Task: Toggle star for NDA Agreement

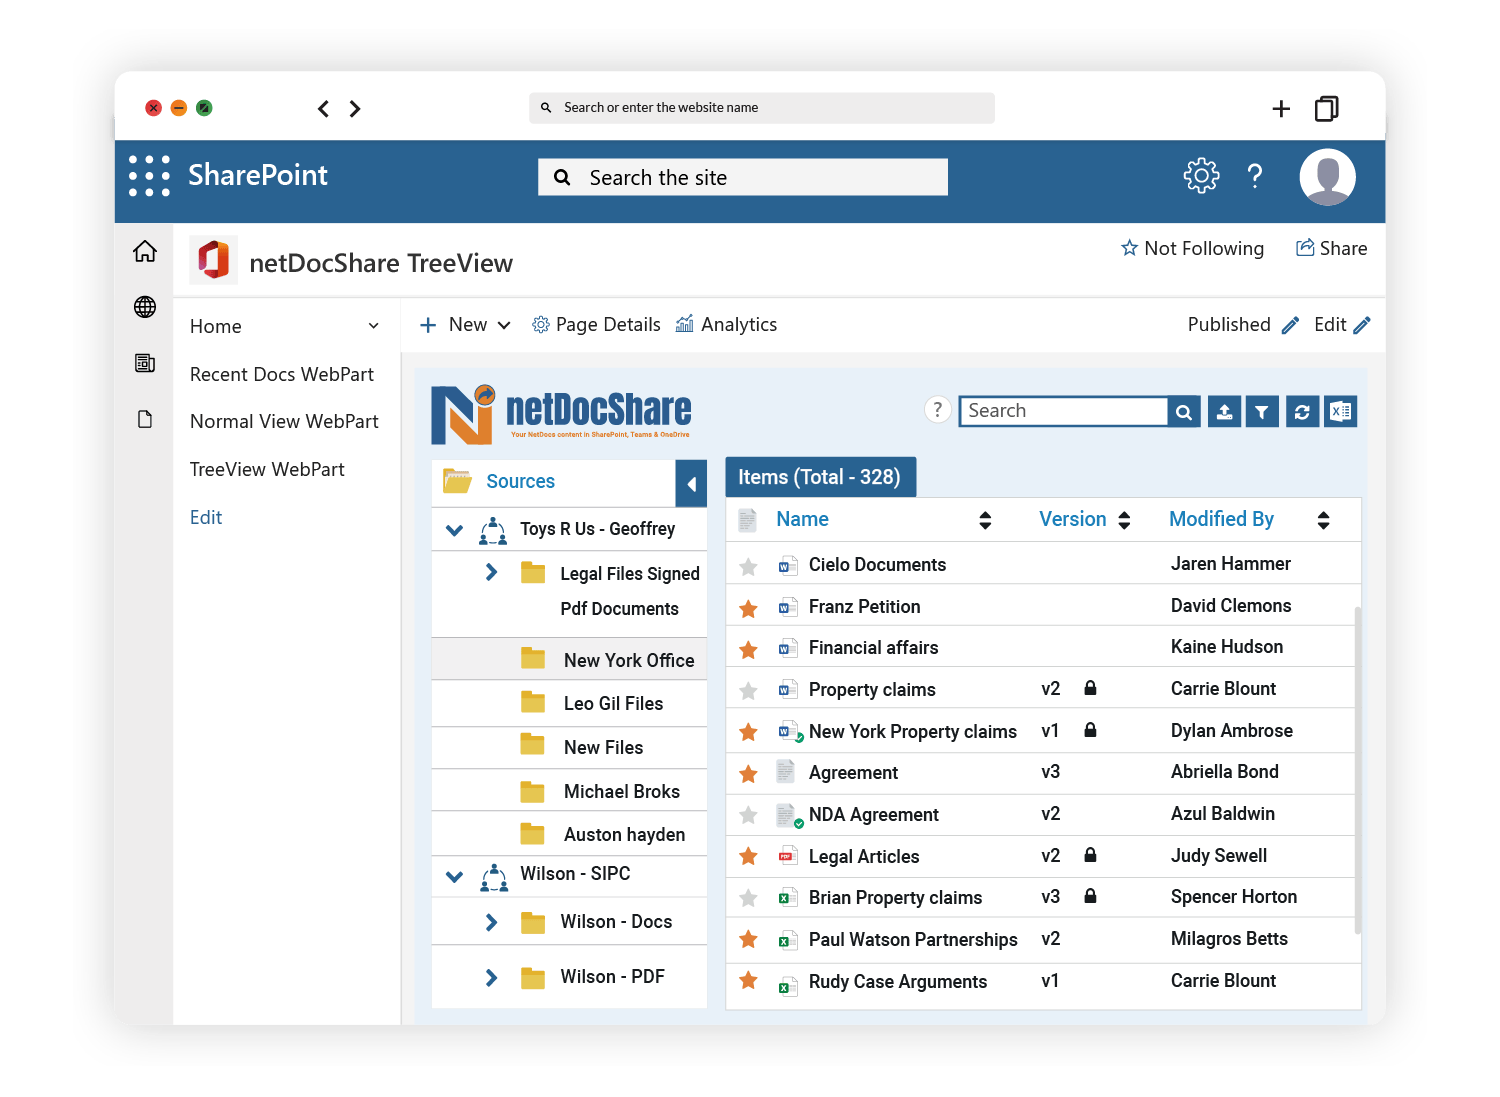Action: (x=748, y=815)
